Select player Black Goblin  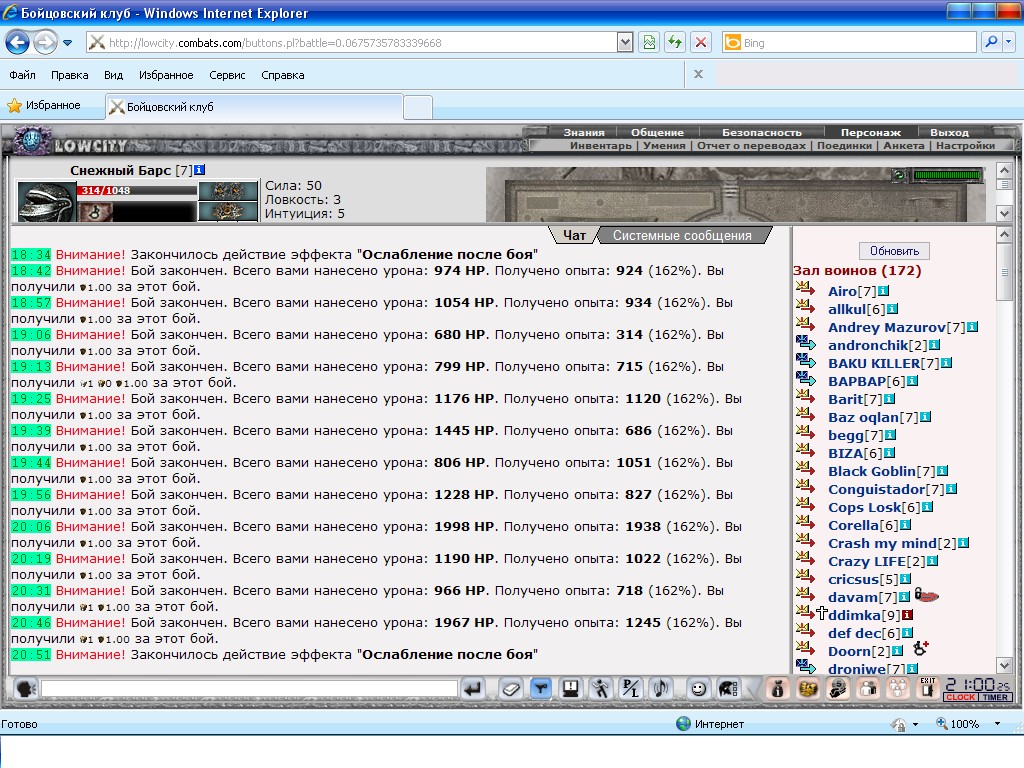click(x=872, y=471)
